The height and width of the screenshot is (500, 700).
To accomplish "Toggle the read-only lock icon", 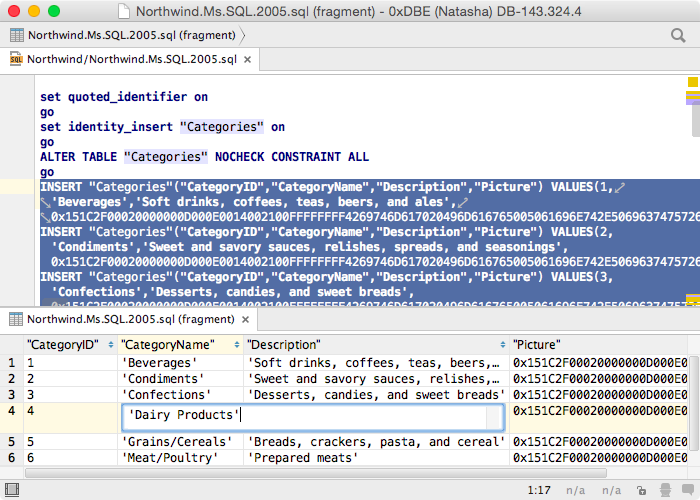I will point(642,490).
